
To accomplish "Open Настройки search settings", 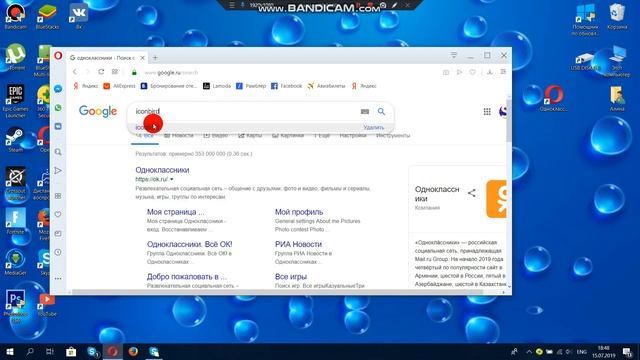I will (x=353, y=136).
